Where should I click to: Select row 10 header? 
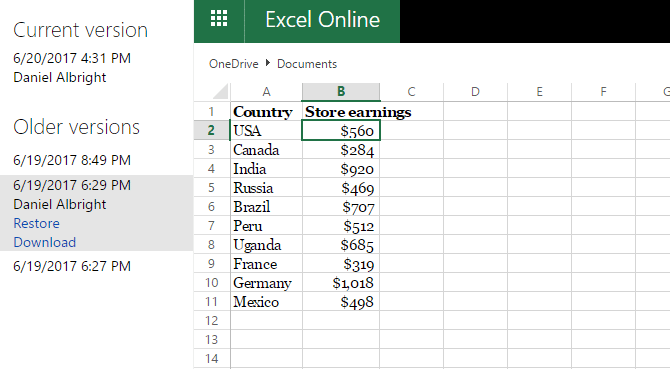212,283
